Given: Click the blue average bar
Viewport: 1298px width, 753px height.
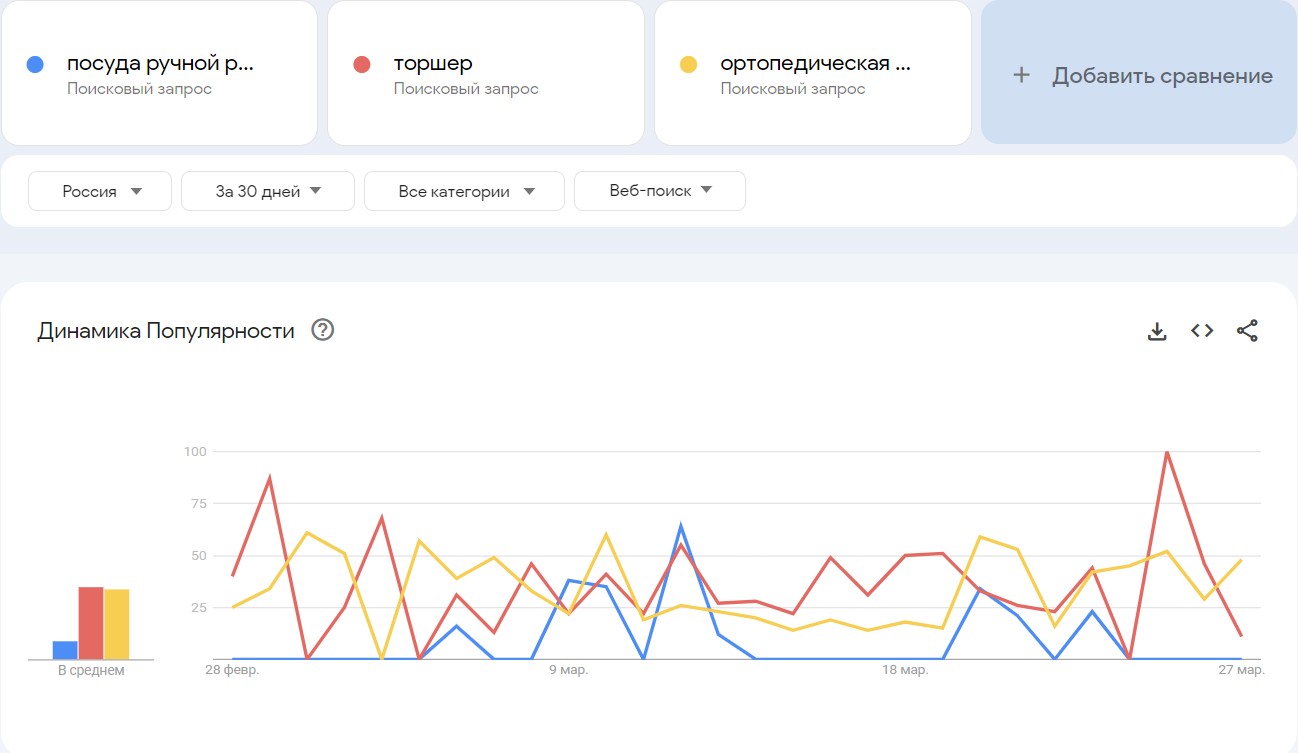Looking at the screenshot, I should pos(65,650).
